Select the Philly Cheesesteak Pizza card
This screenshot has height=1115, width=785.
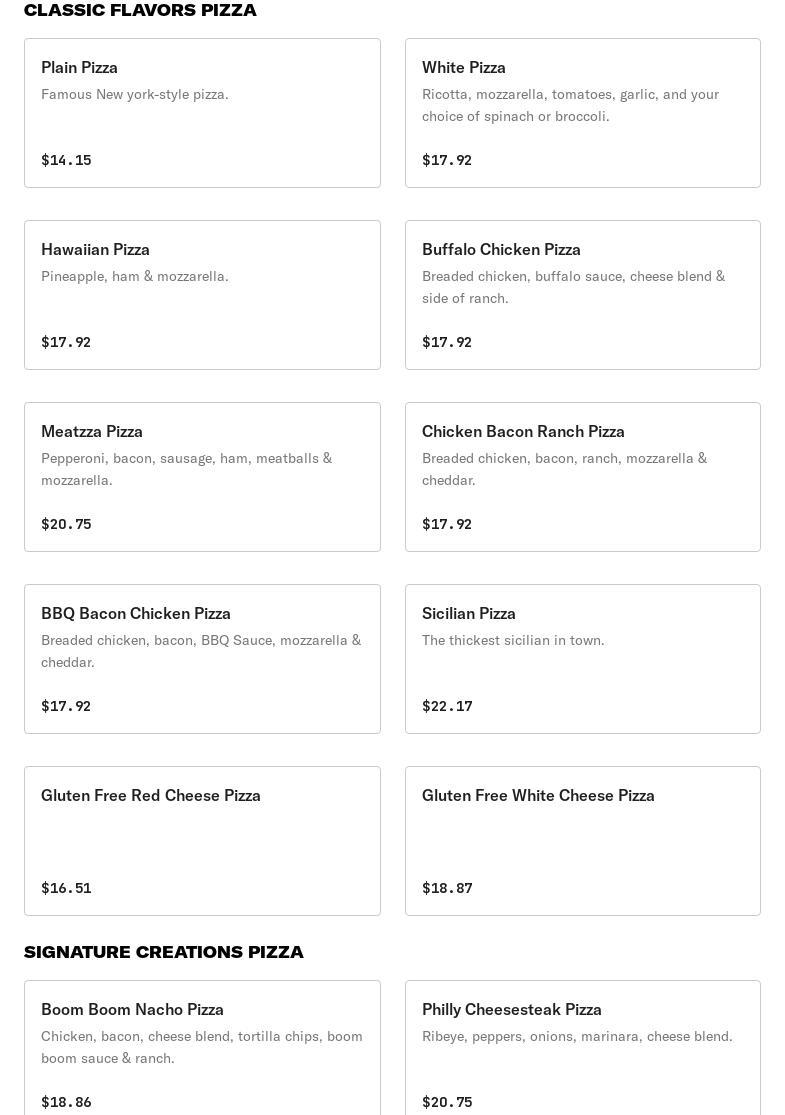[582, 1048]
